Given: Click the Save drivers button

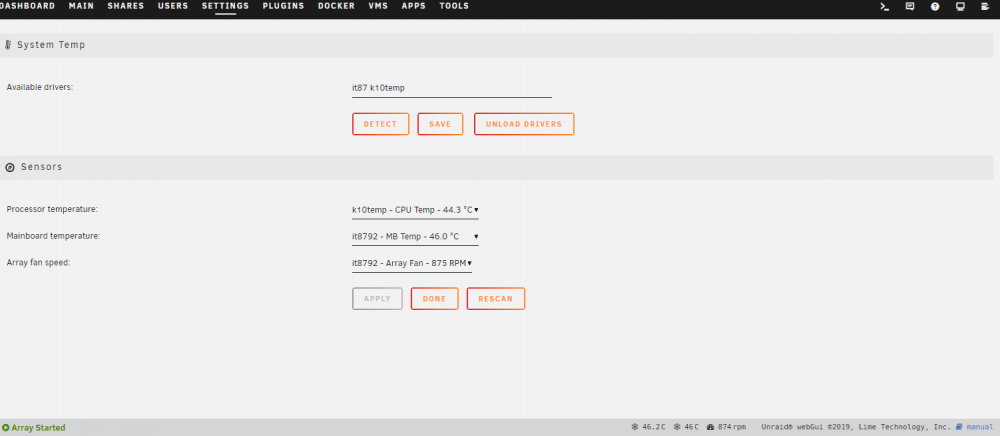Looking at the screenshot, I should pos(440,124).
